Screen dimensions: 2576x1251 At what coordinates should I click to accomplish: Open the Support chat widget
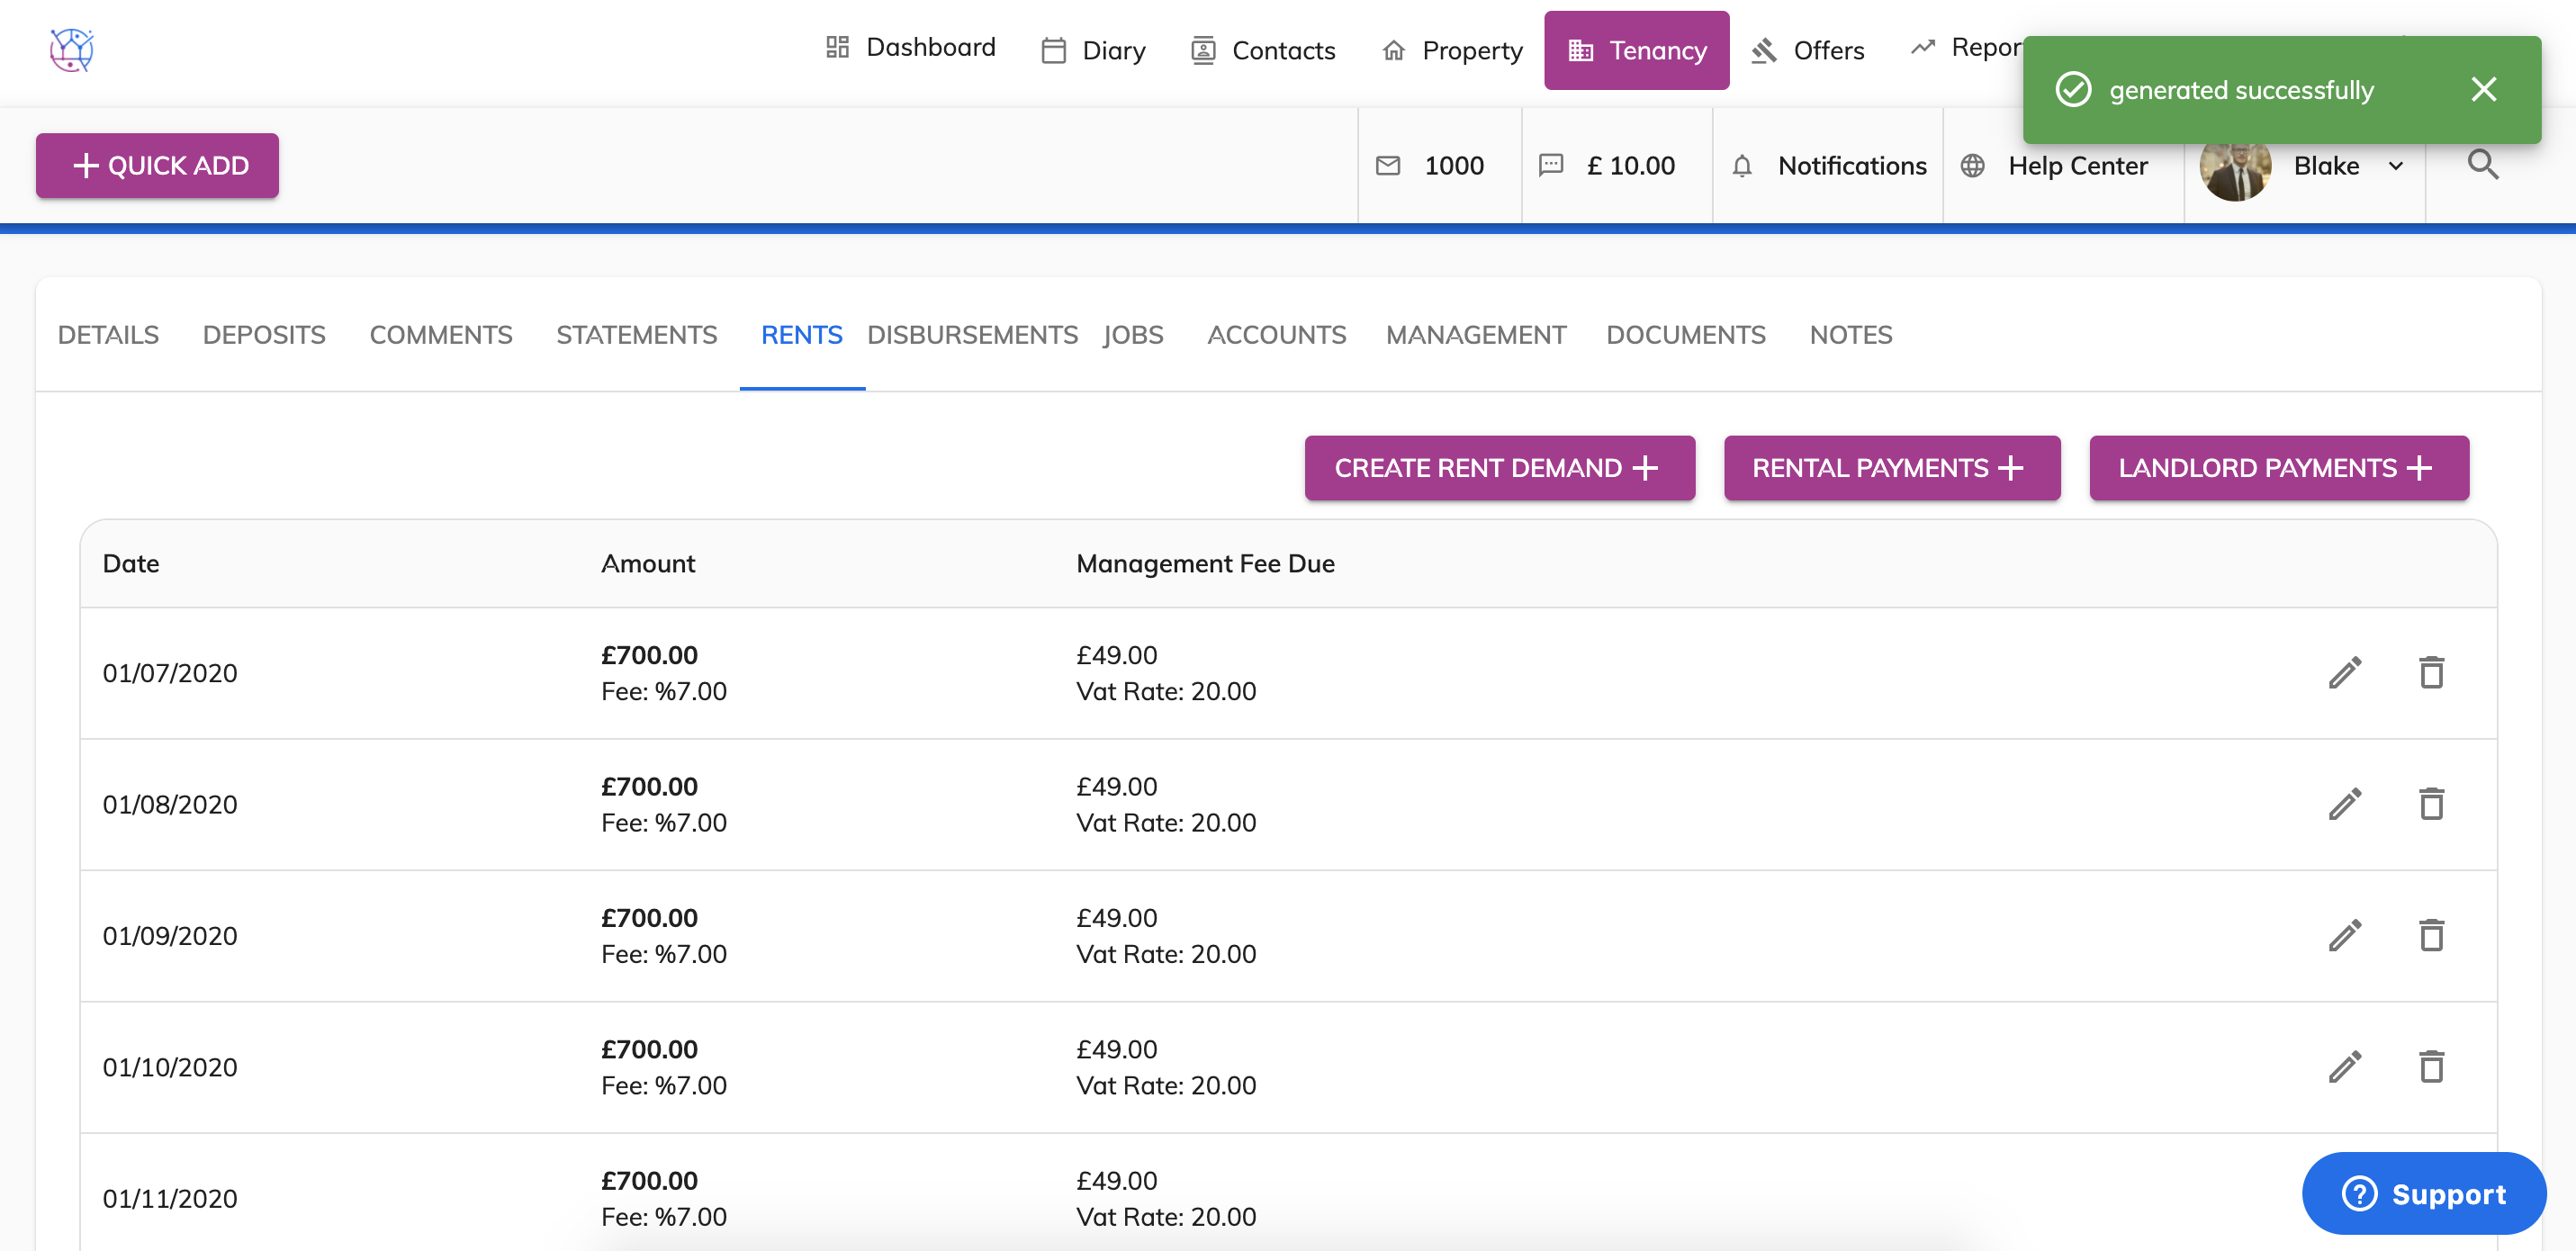(2423, 1194)
